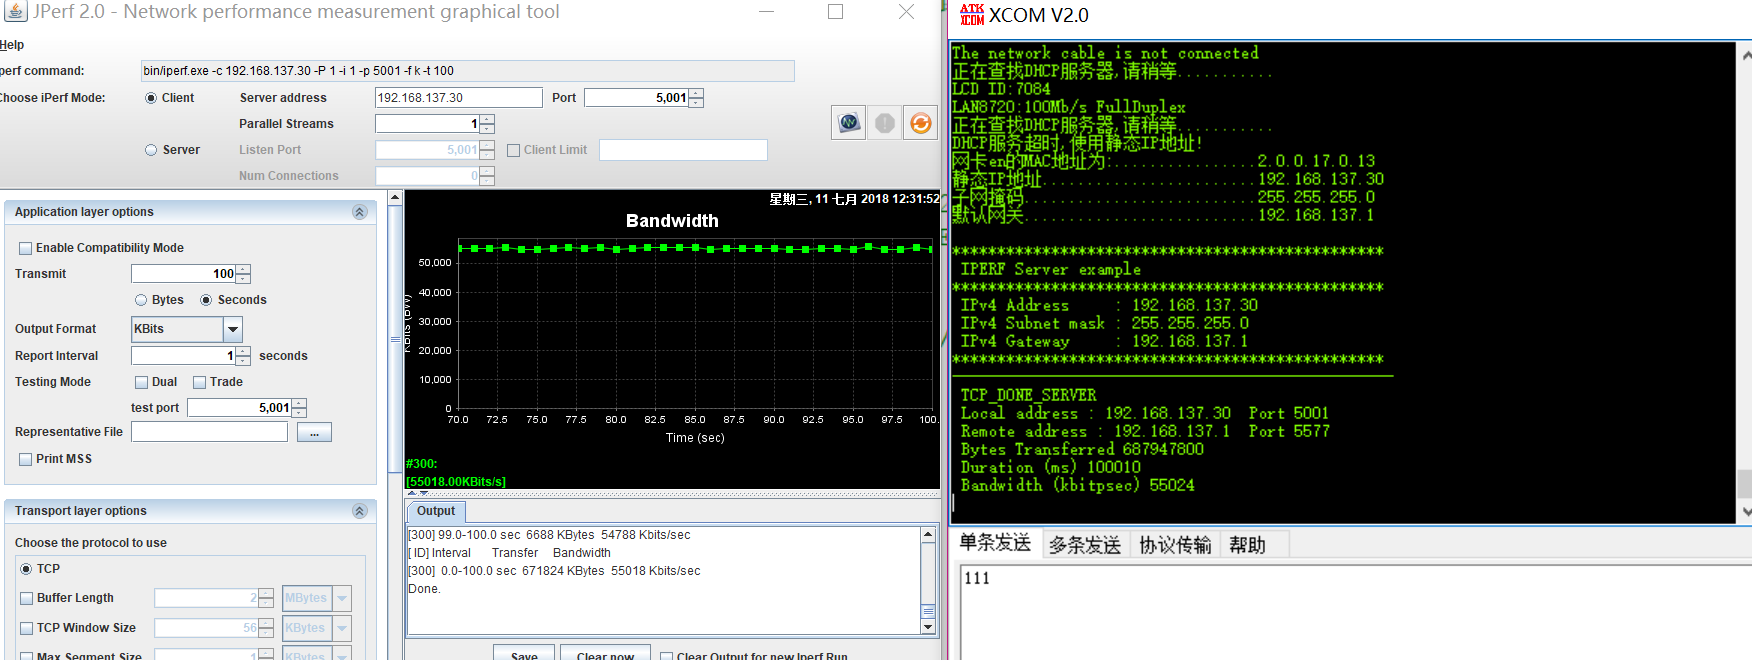Screen dimensions: 1752x660
Task: Click the output line ending 54788 Kbits/sec
Action: [x=549, y=535]
